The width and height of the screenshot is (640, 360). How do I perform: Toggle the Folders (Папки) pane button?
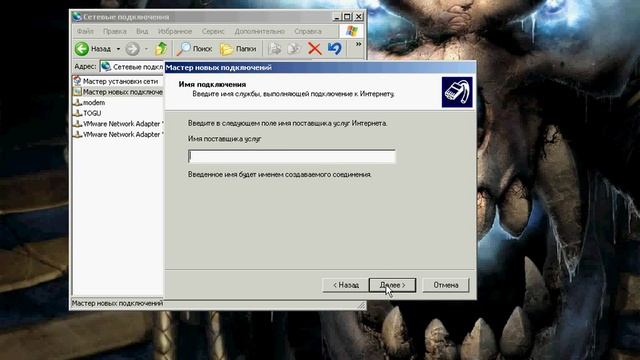[x=238, y=49]
